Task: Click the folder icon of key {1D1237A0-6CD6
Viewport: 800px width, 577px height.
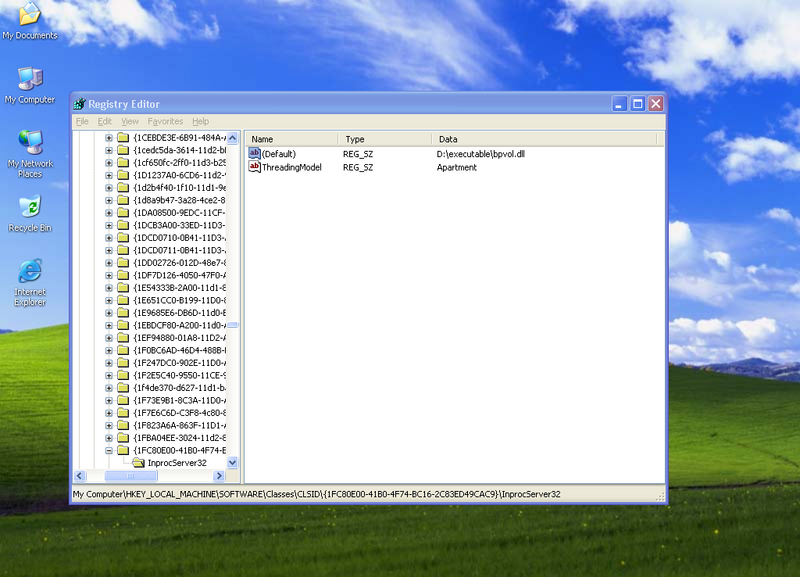Action: (123, 175)
